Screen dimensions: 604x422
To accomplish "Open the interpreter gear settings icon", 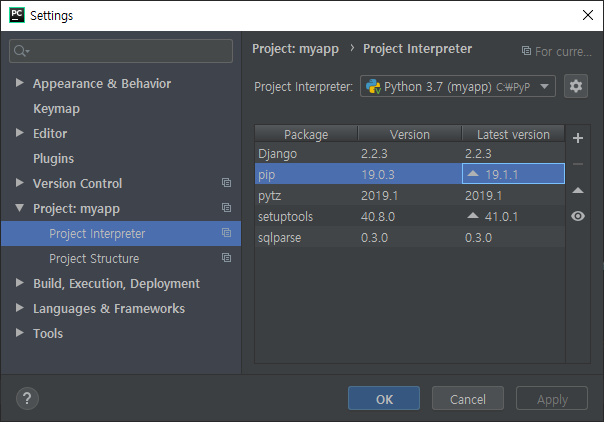I will pos(575,86).
